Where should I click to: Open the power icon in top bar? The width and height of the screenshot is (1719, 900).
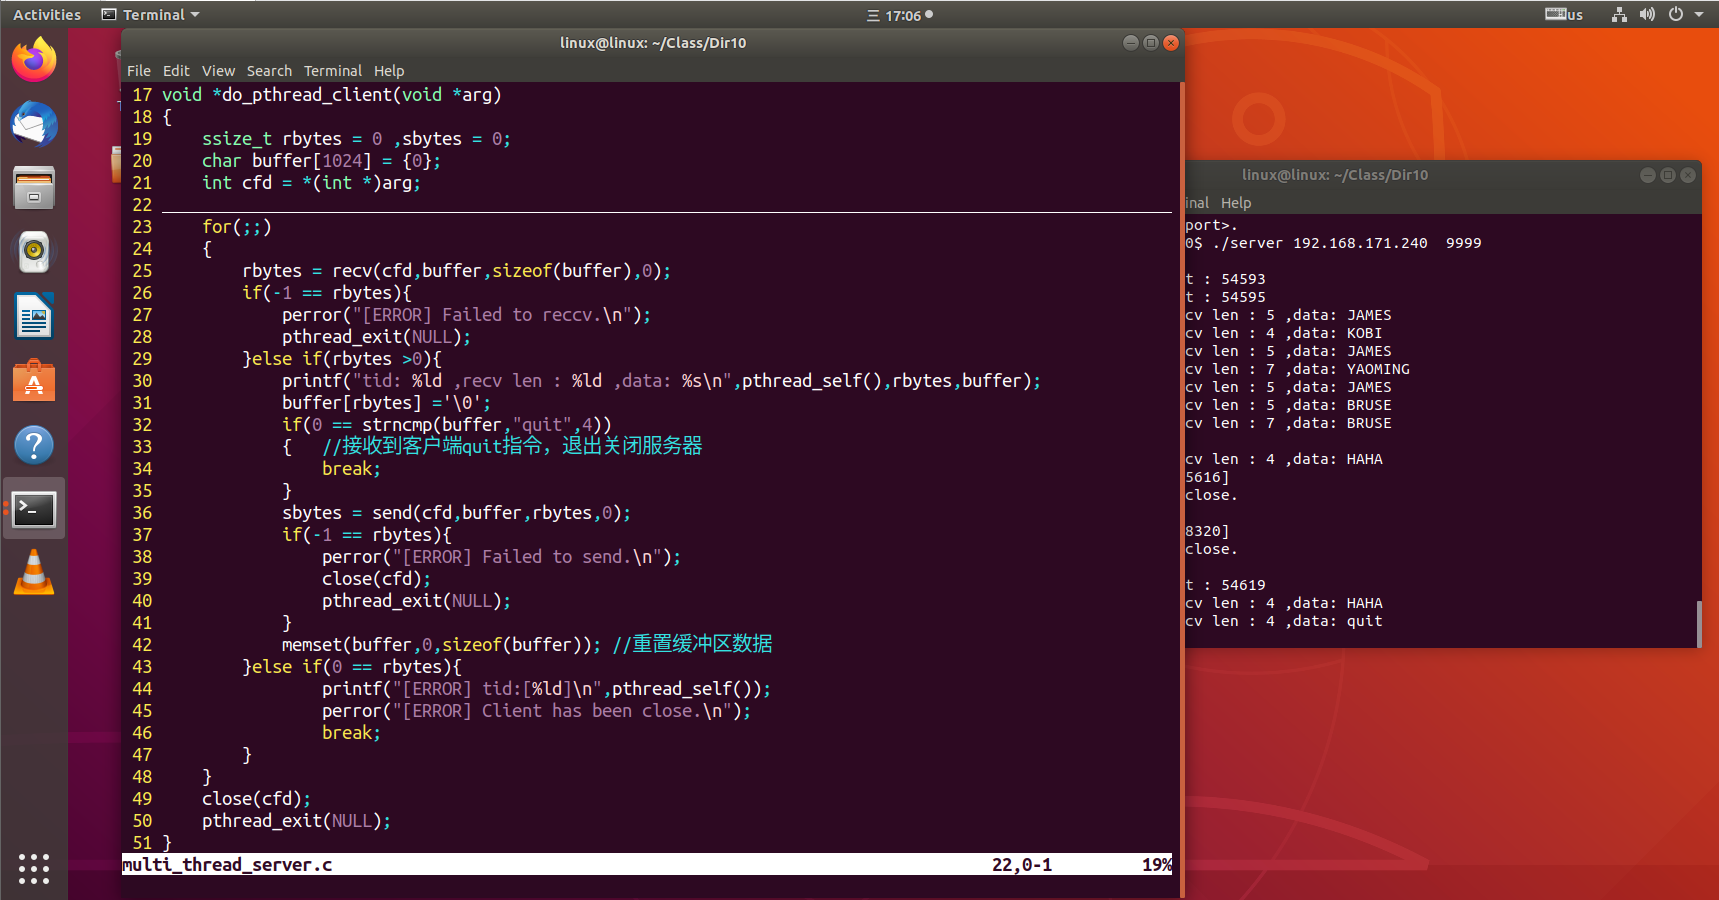click(x=1676, y=14)
